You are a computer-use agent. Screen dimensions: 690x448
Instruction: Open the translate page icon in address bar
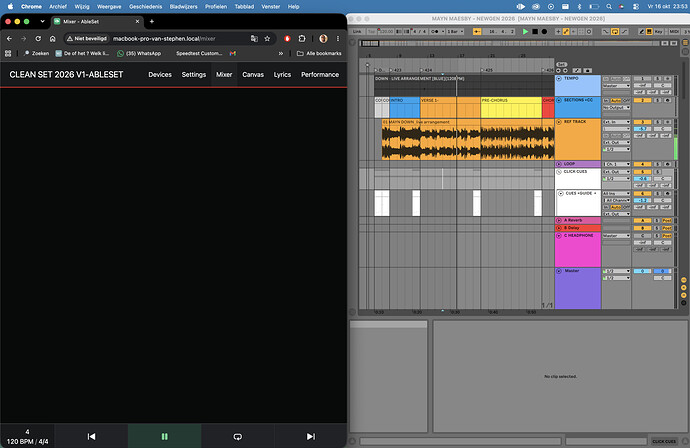pyautogui.click(x=254, y=39)
